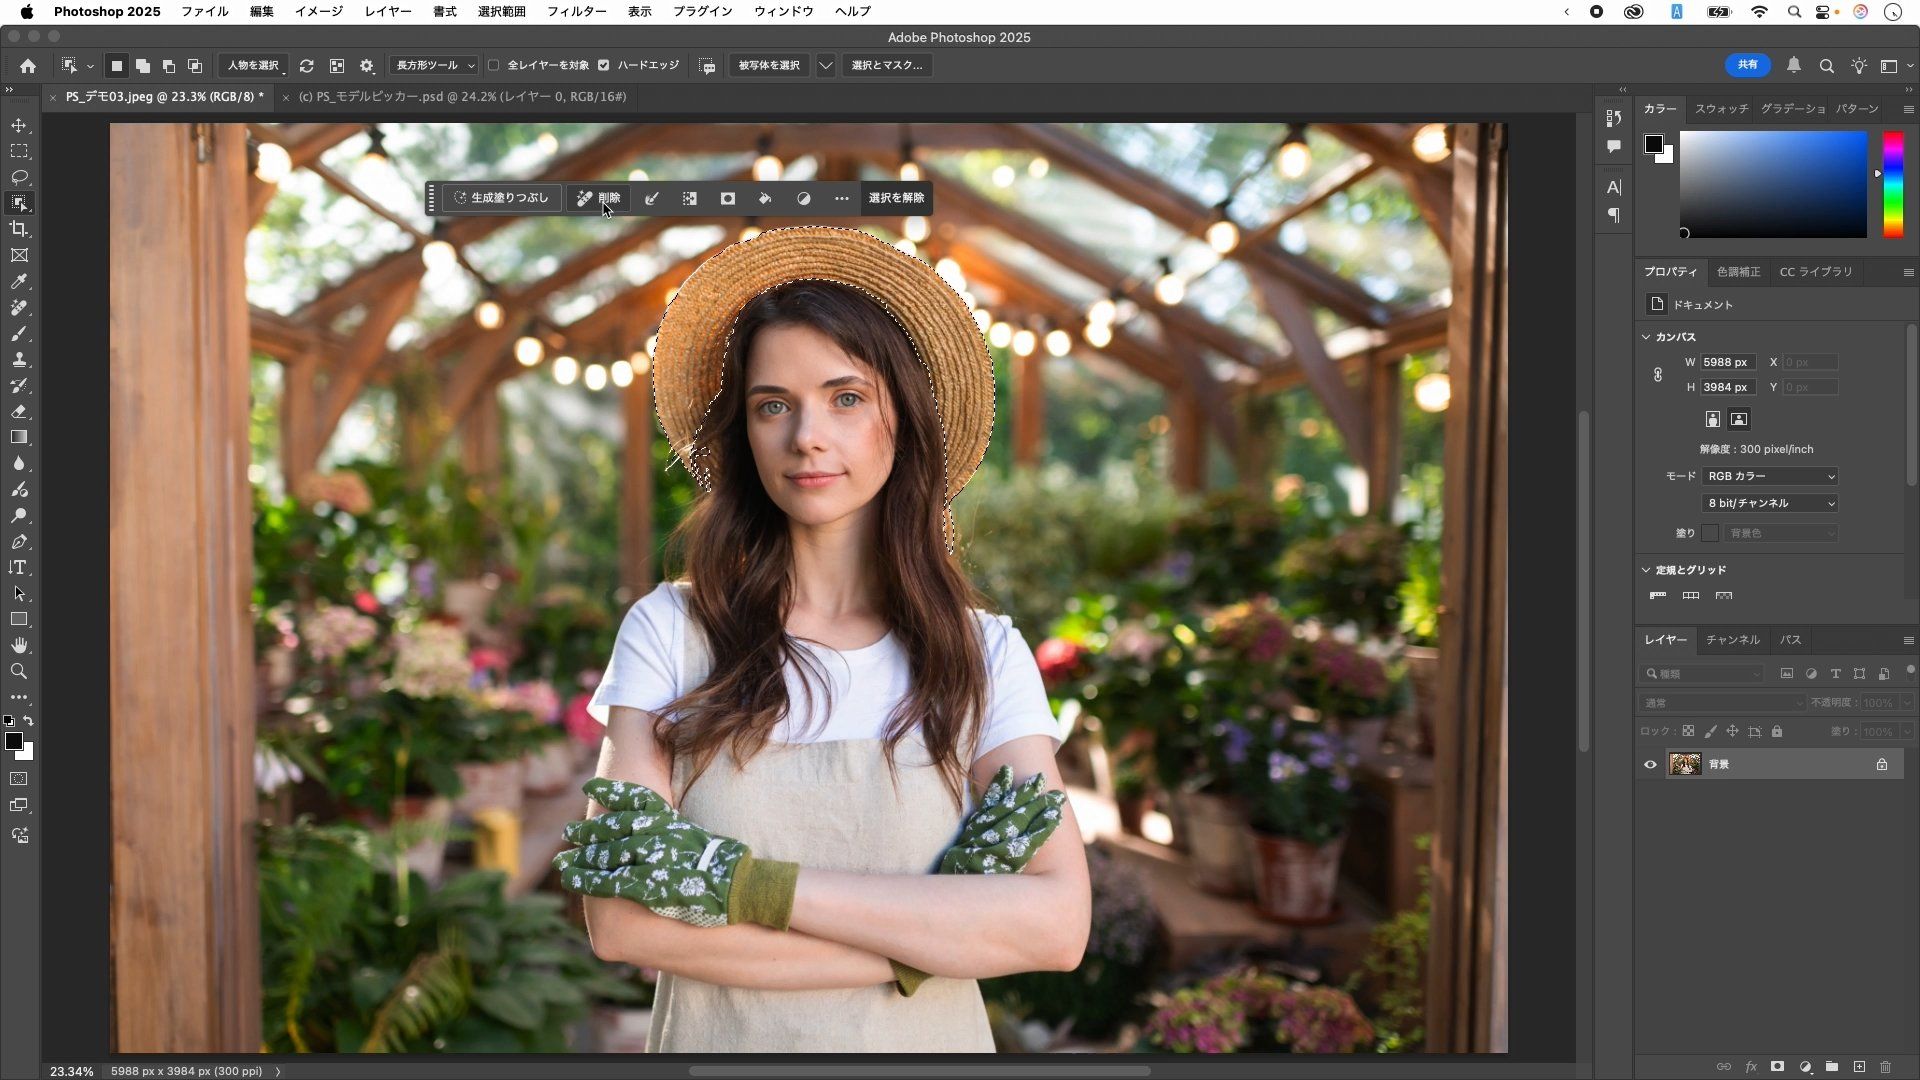This screenshot has width=1920, height=1080.
Task: Select the Hand tool
Action: pyautogui.click(x=19, y=646)
